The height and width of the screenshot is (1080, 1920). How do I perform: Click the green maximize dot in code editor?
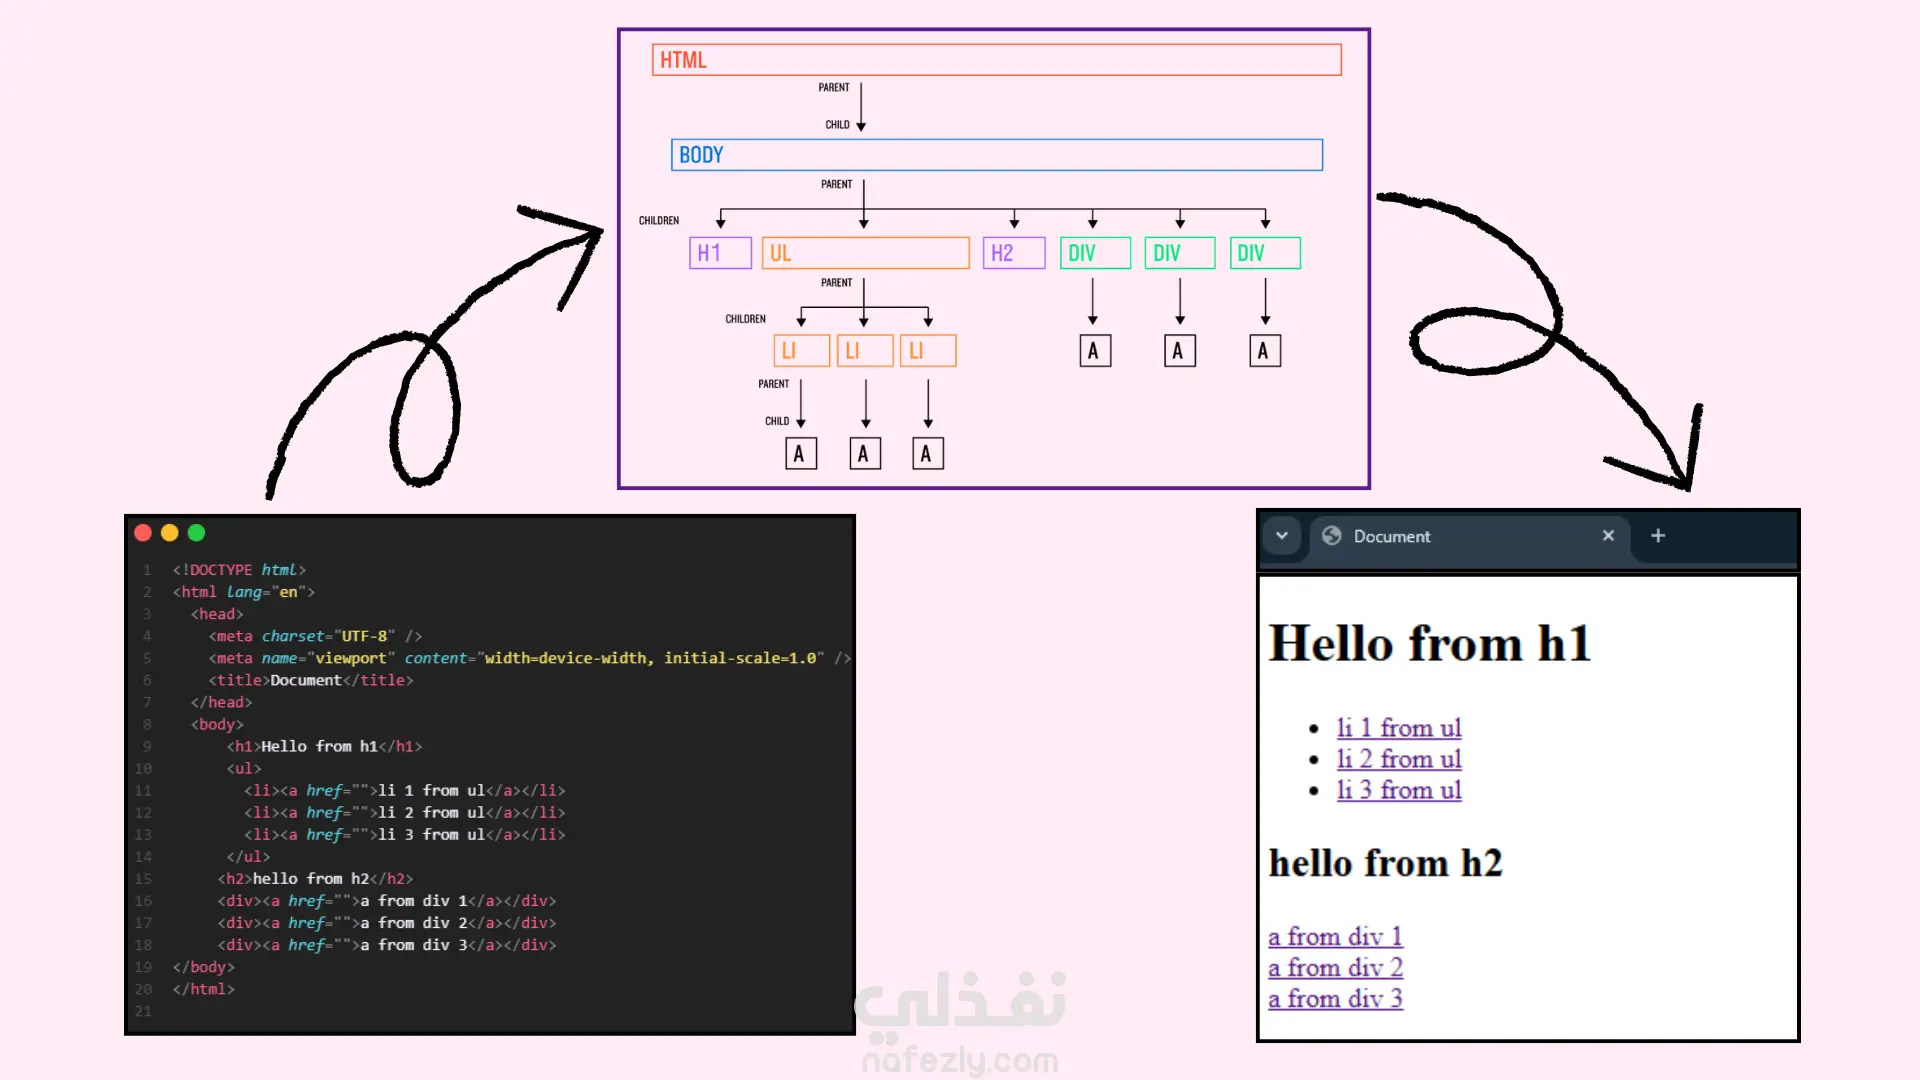click(x=197, y=533)
